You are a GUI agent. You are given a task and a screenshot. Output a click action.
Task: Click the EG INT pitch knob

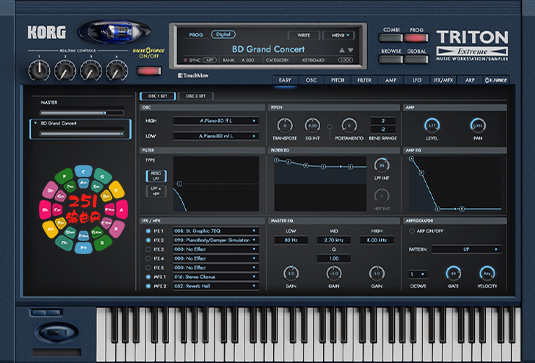pos(313,126)
